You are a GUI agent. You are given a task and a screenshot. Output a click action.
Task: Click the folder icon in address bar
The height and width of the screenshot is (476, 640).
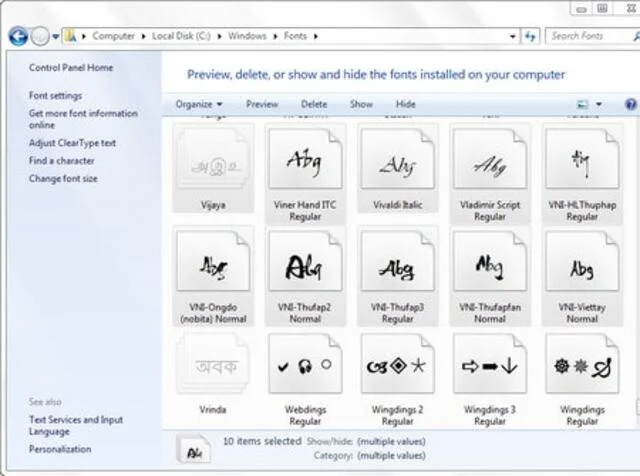pos(71,36)
